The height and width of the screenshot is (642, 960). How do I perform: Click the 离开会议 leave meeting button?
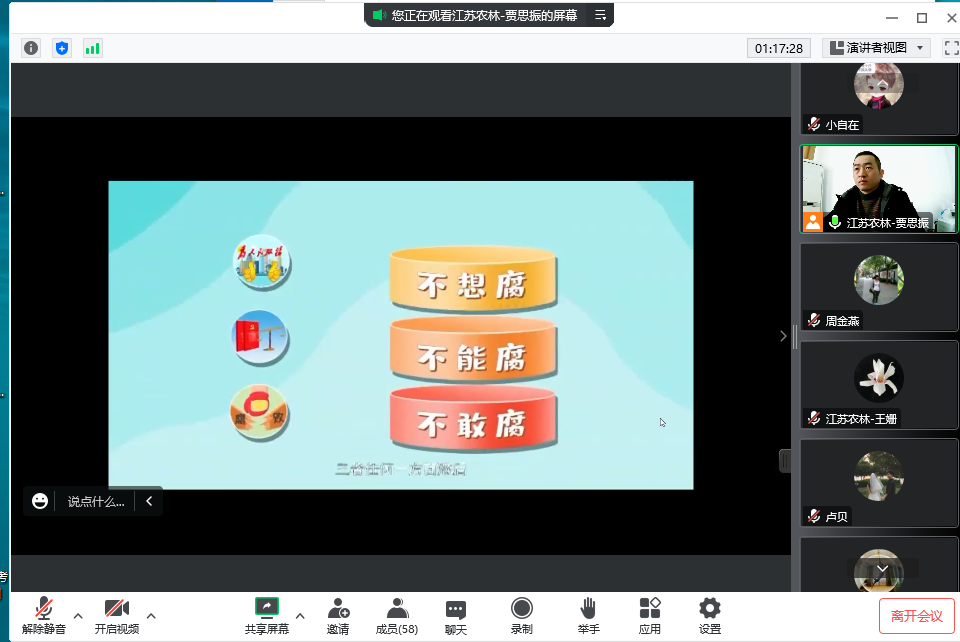(916, 616)
